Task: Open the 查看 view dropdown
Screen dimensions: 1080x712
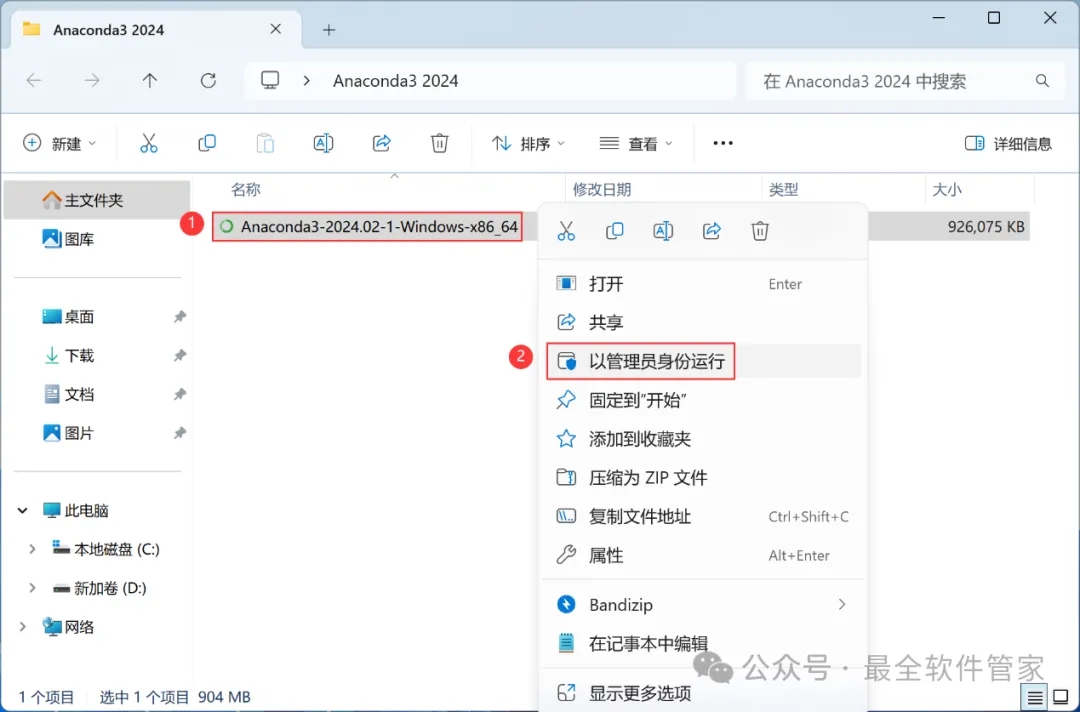Action: tap(636, 143)
